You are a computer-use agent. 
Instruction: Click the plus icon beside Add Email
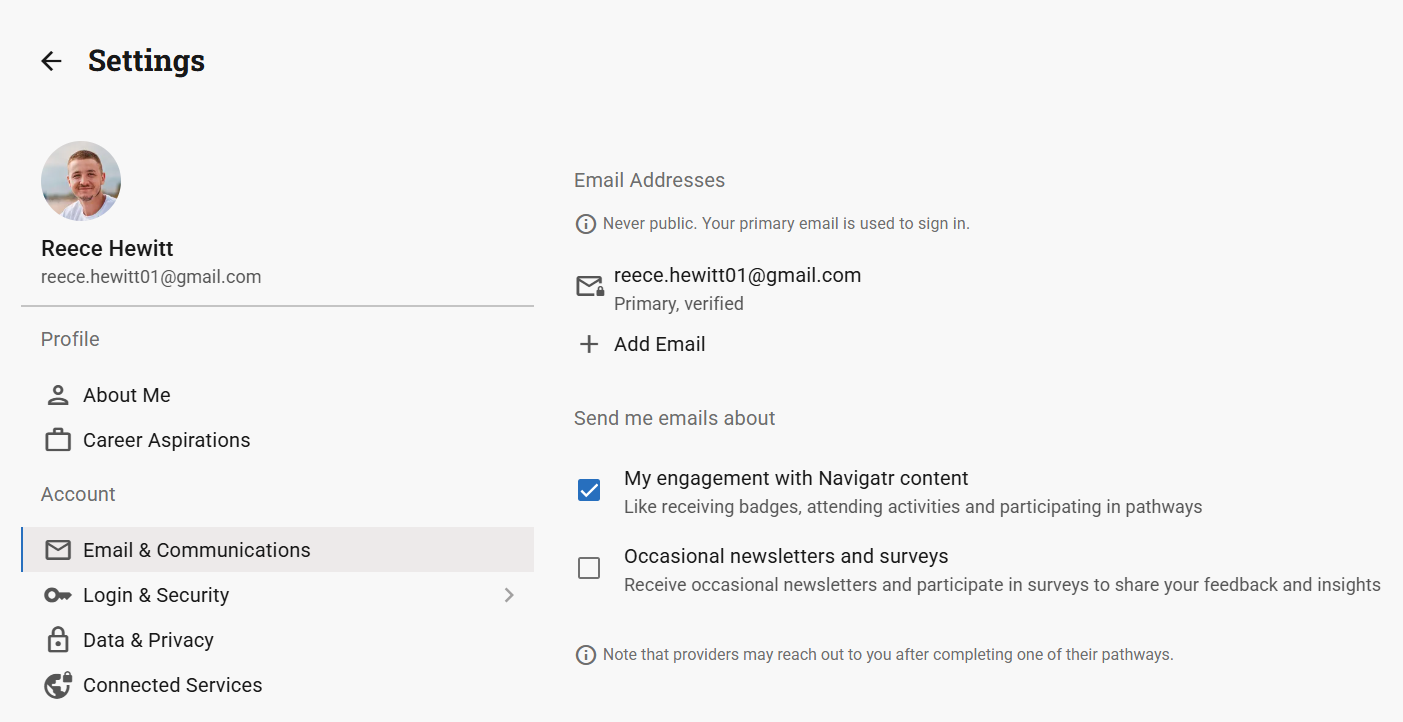pos(589,344)
